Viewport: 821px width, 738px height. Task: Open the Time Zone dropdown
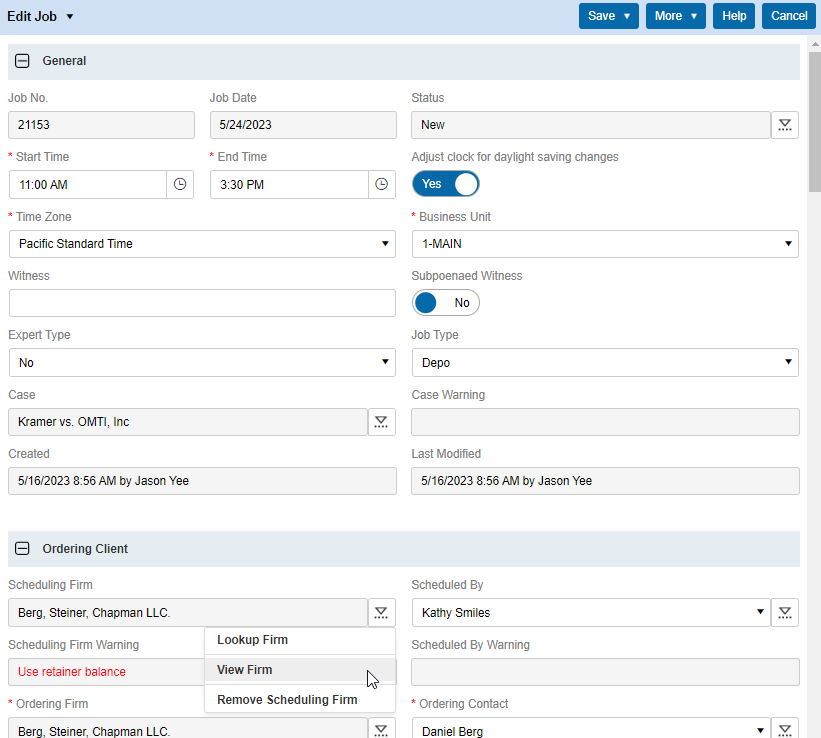click(x=202, y=244)
